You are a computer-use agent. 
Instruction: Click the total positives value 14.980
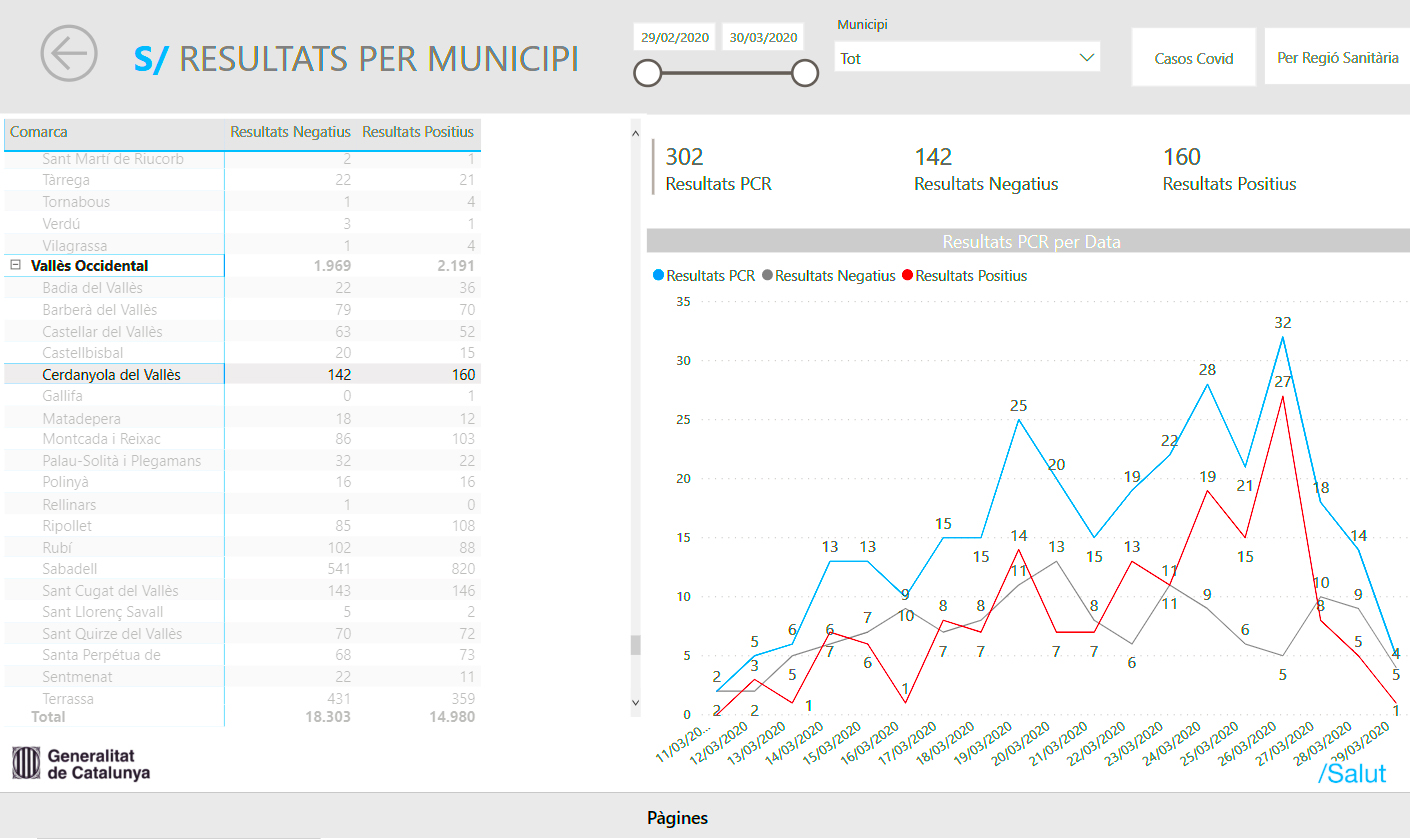(451, 717)
